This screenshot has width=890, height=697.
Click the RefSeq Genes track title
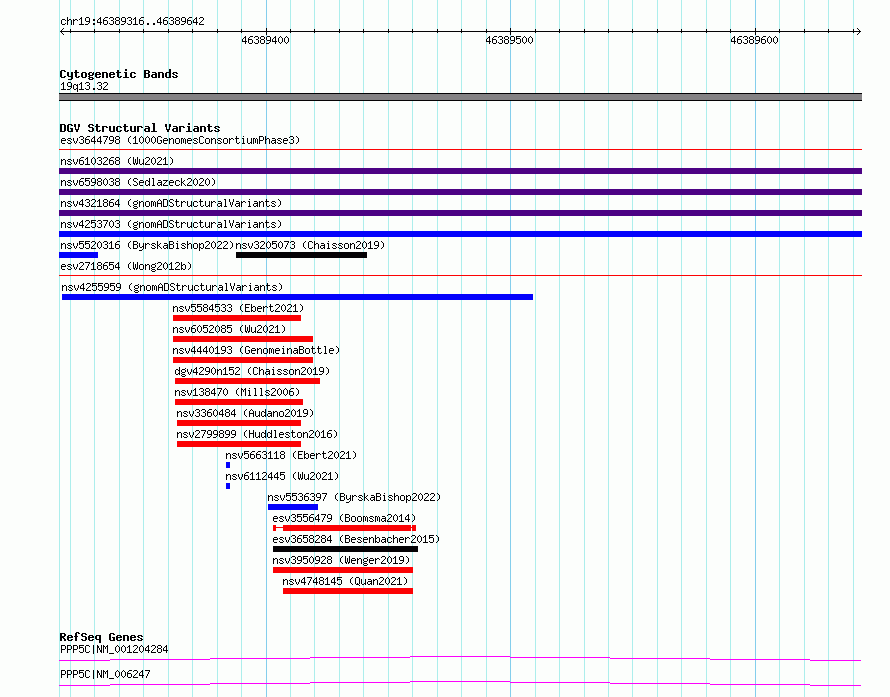[x=101, y=637]
